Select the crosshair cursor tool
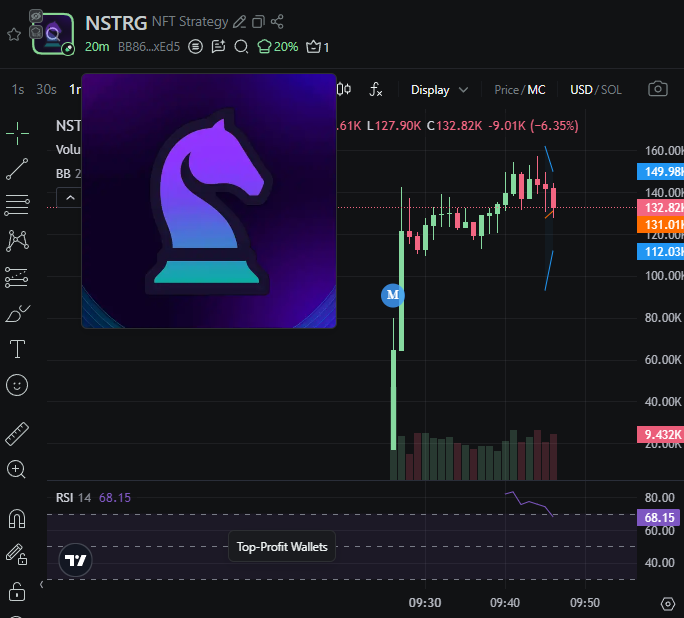 [x=17, y=133]
